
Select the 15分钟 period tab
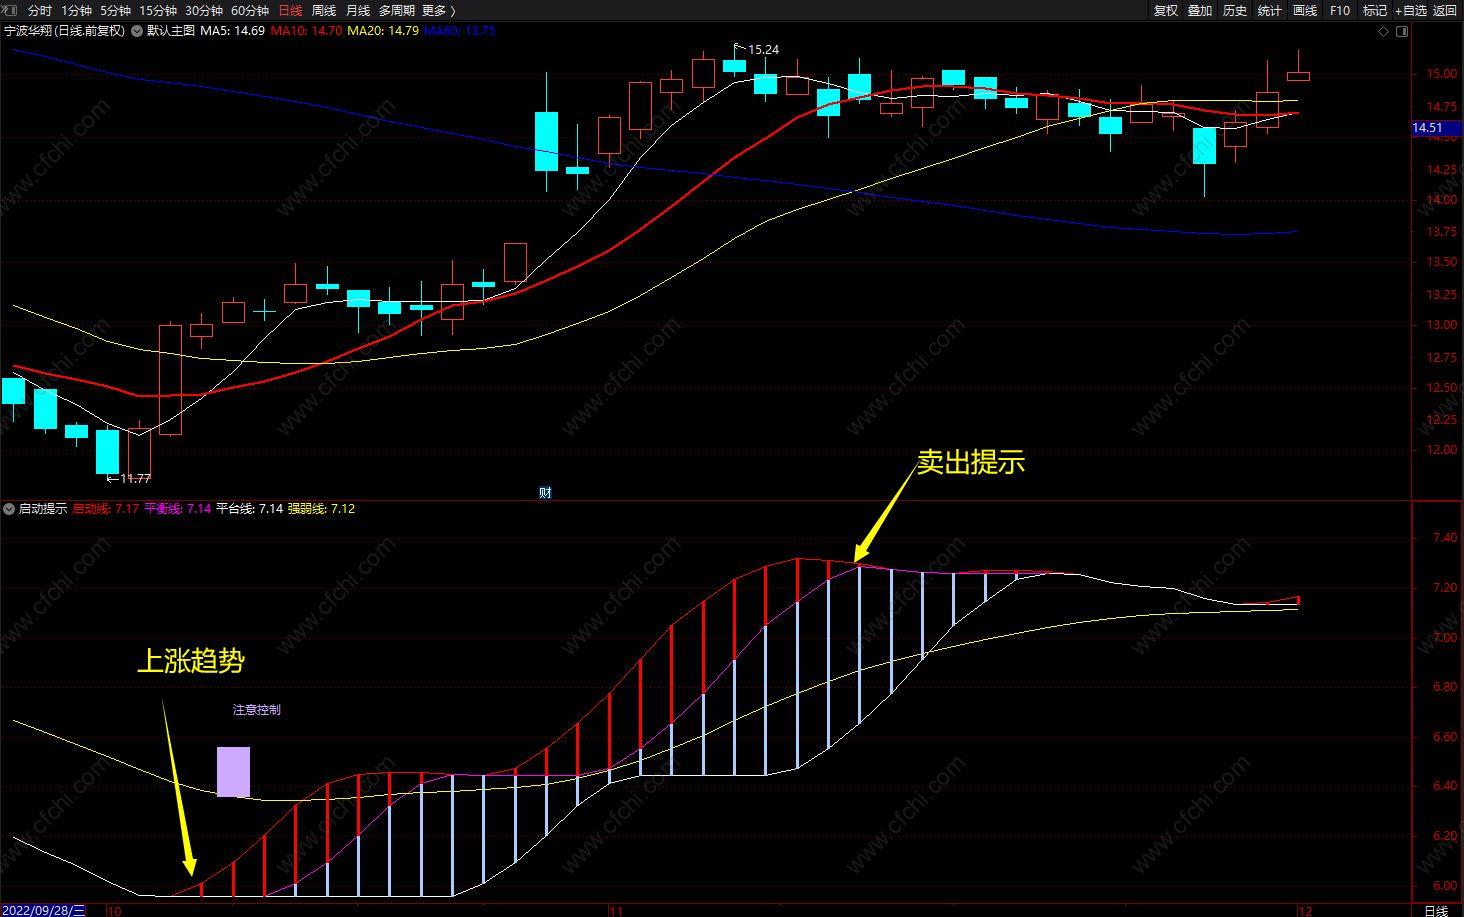tap(158, 10)
